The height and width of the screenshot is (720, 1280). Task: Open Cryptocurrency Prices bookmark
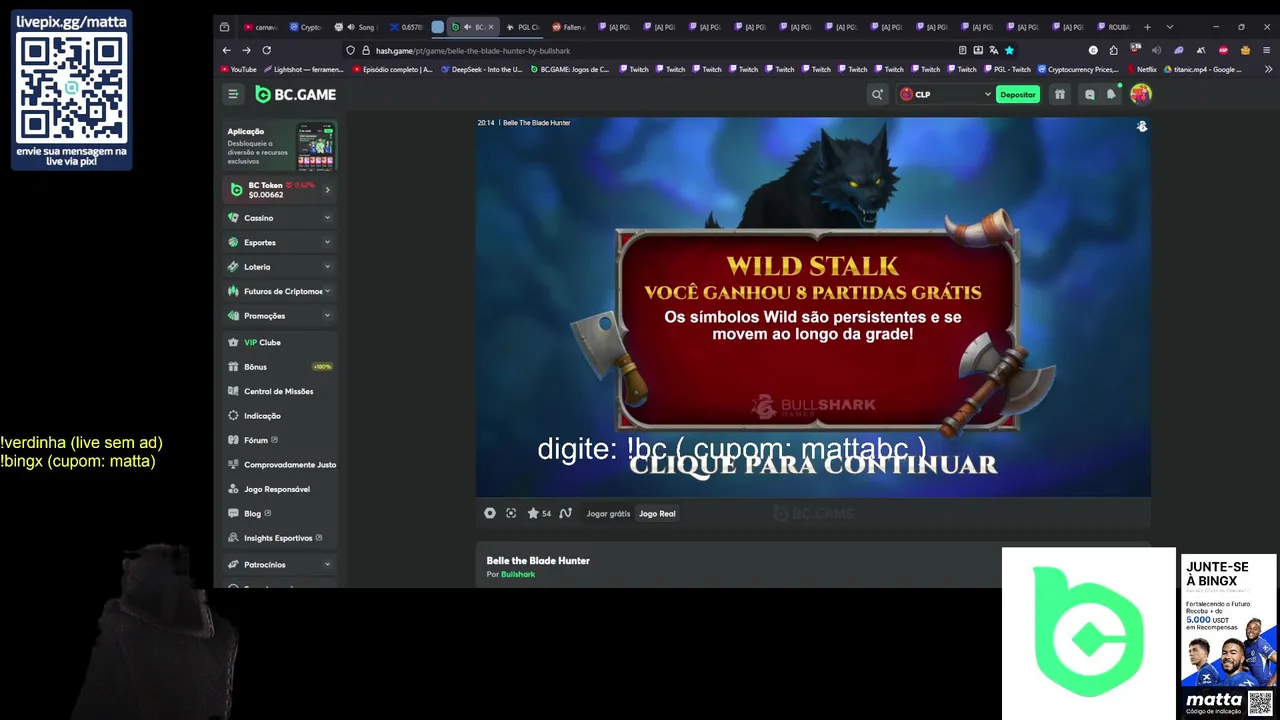1078,69
